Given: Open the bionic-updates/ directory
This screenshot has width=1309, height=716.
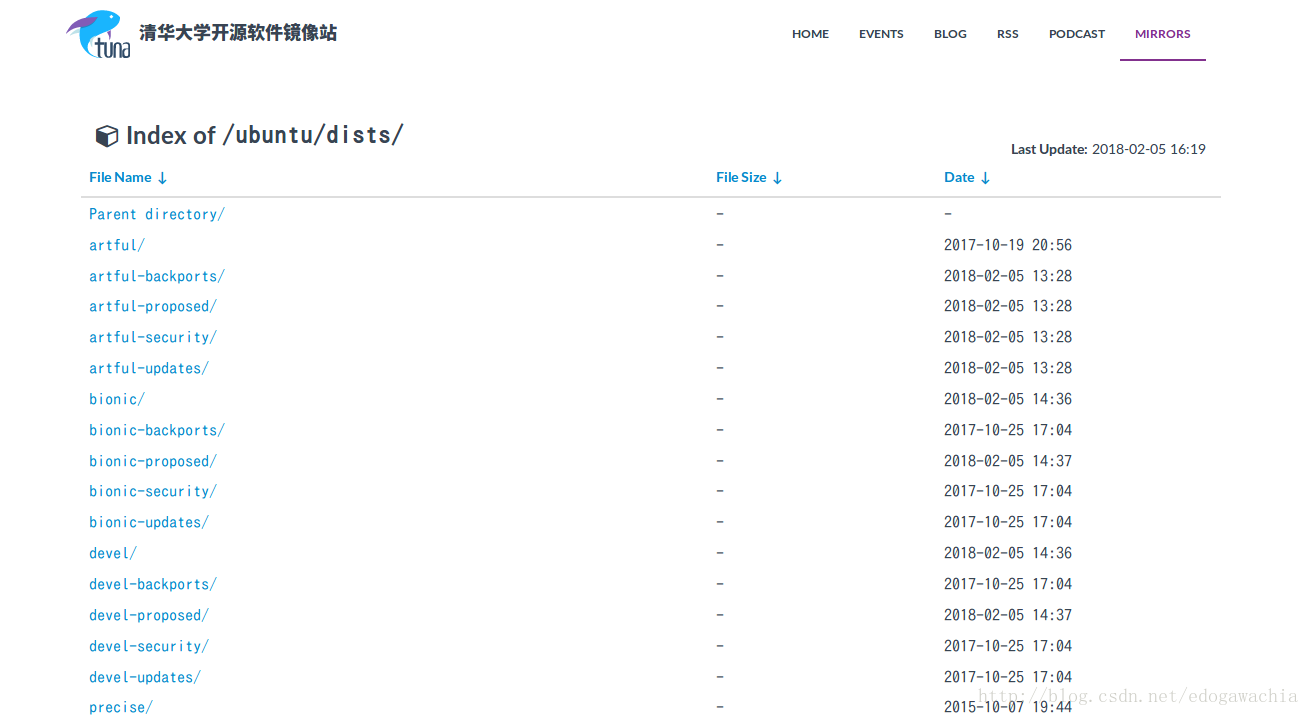Looking at the screenshot, I should point(149,522).
